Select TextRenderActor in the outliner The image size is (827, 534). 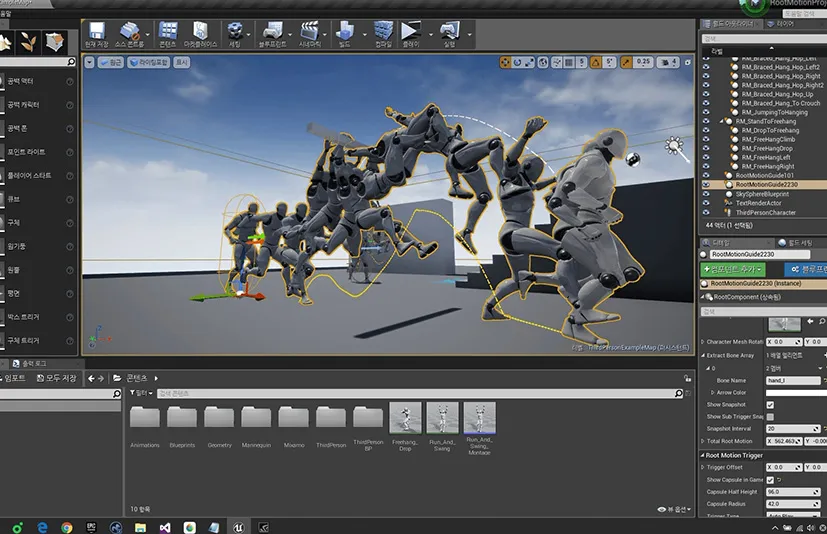tap(758, 203)
